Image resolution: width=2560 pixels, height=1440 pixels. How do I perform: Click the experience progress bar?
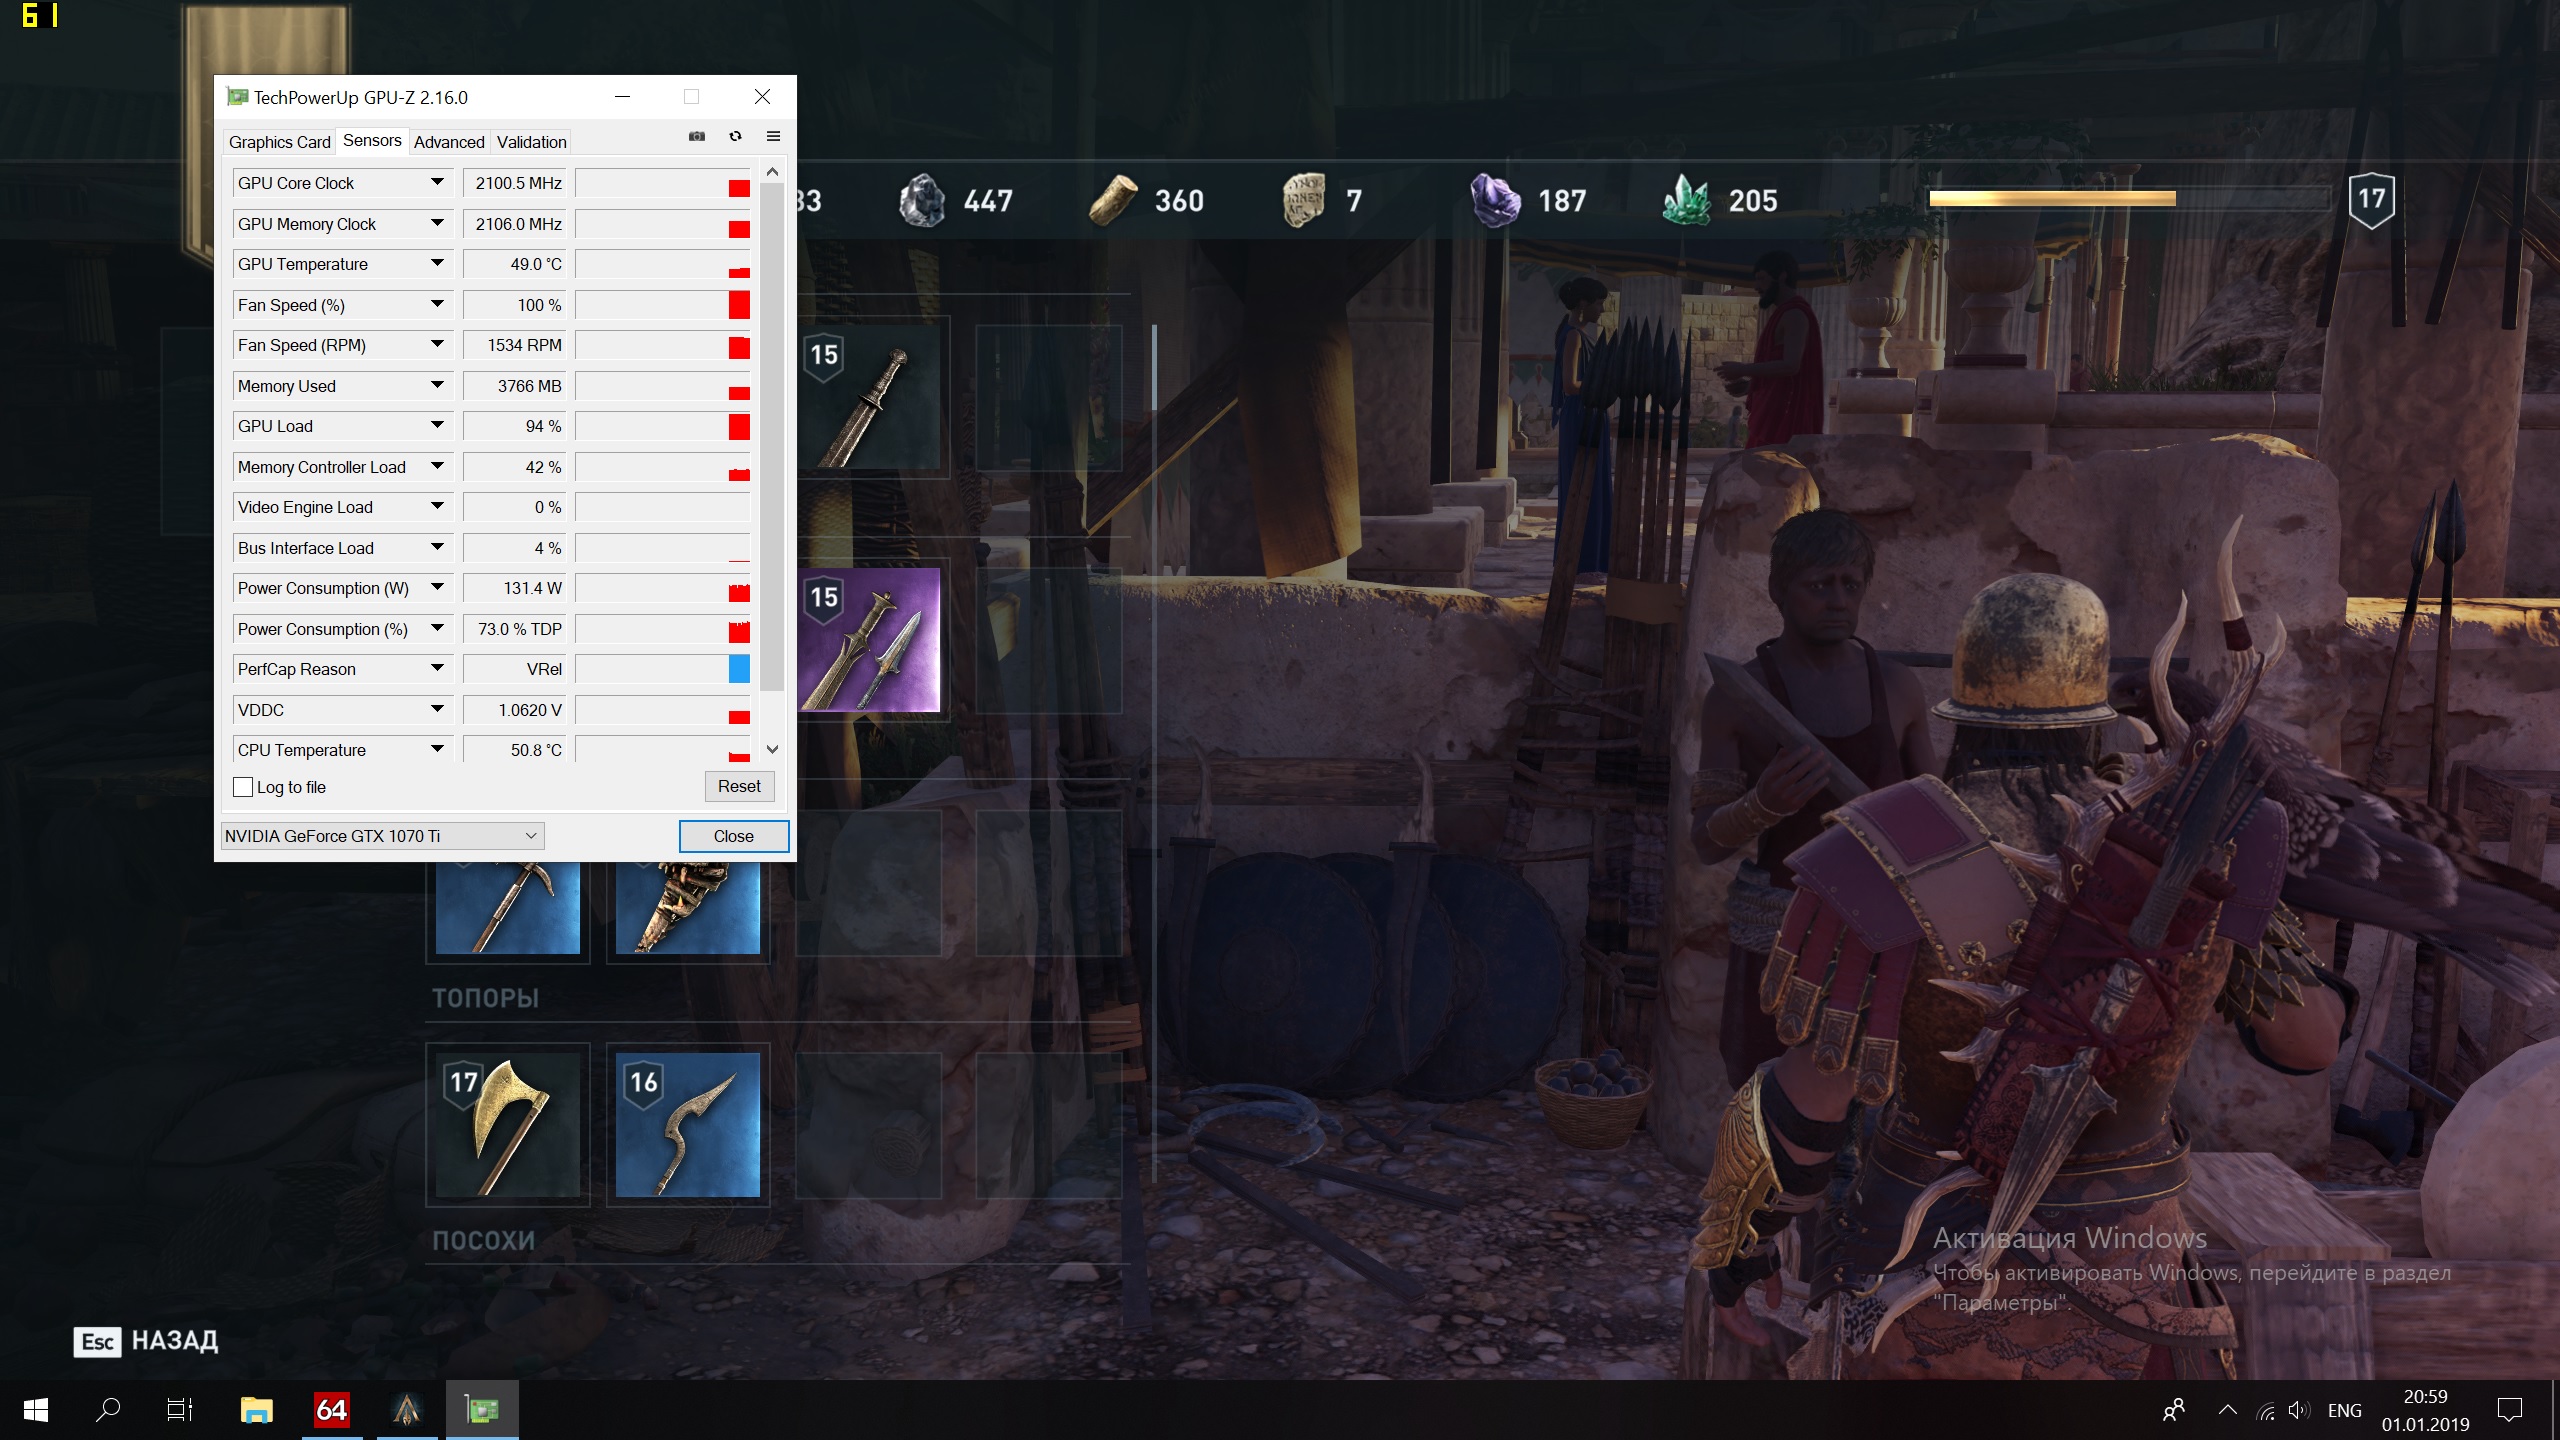pos(2130,199)
